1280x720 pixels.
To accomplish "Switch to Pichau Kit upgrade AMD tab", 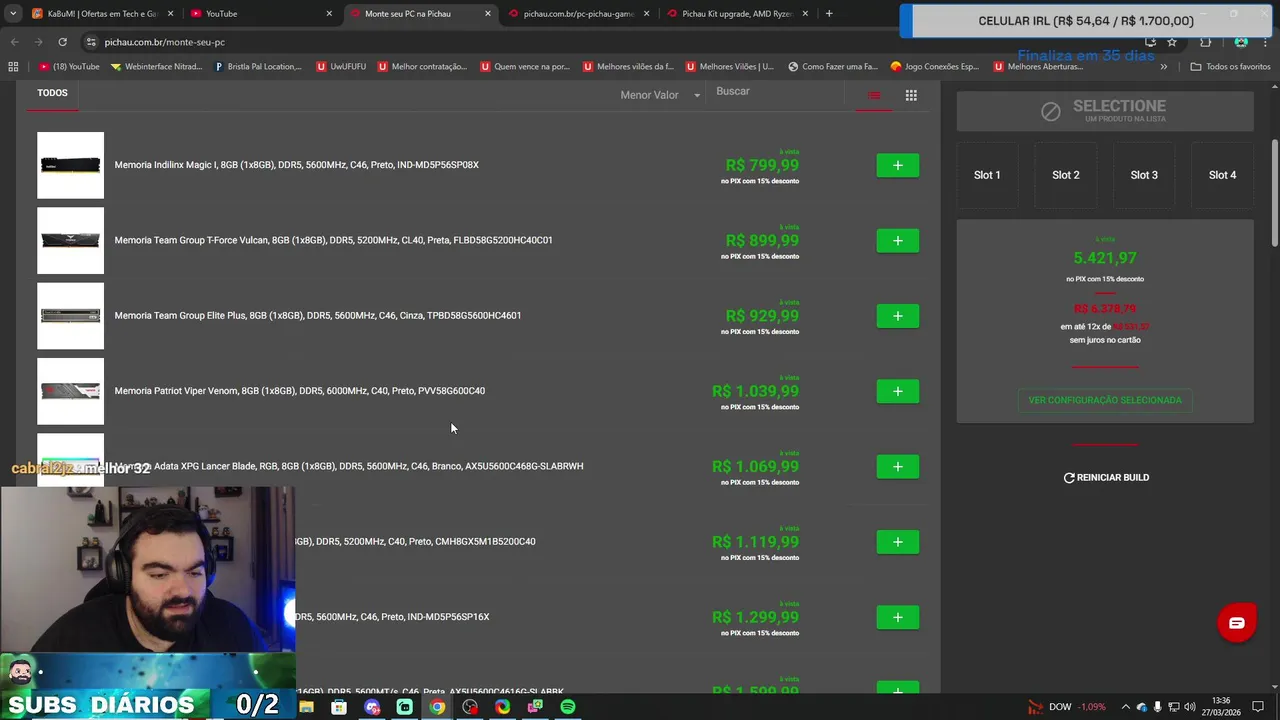I will coord(738,14).
